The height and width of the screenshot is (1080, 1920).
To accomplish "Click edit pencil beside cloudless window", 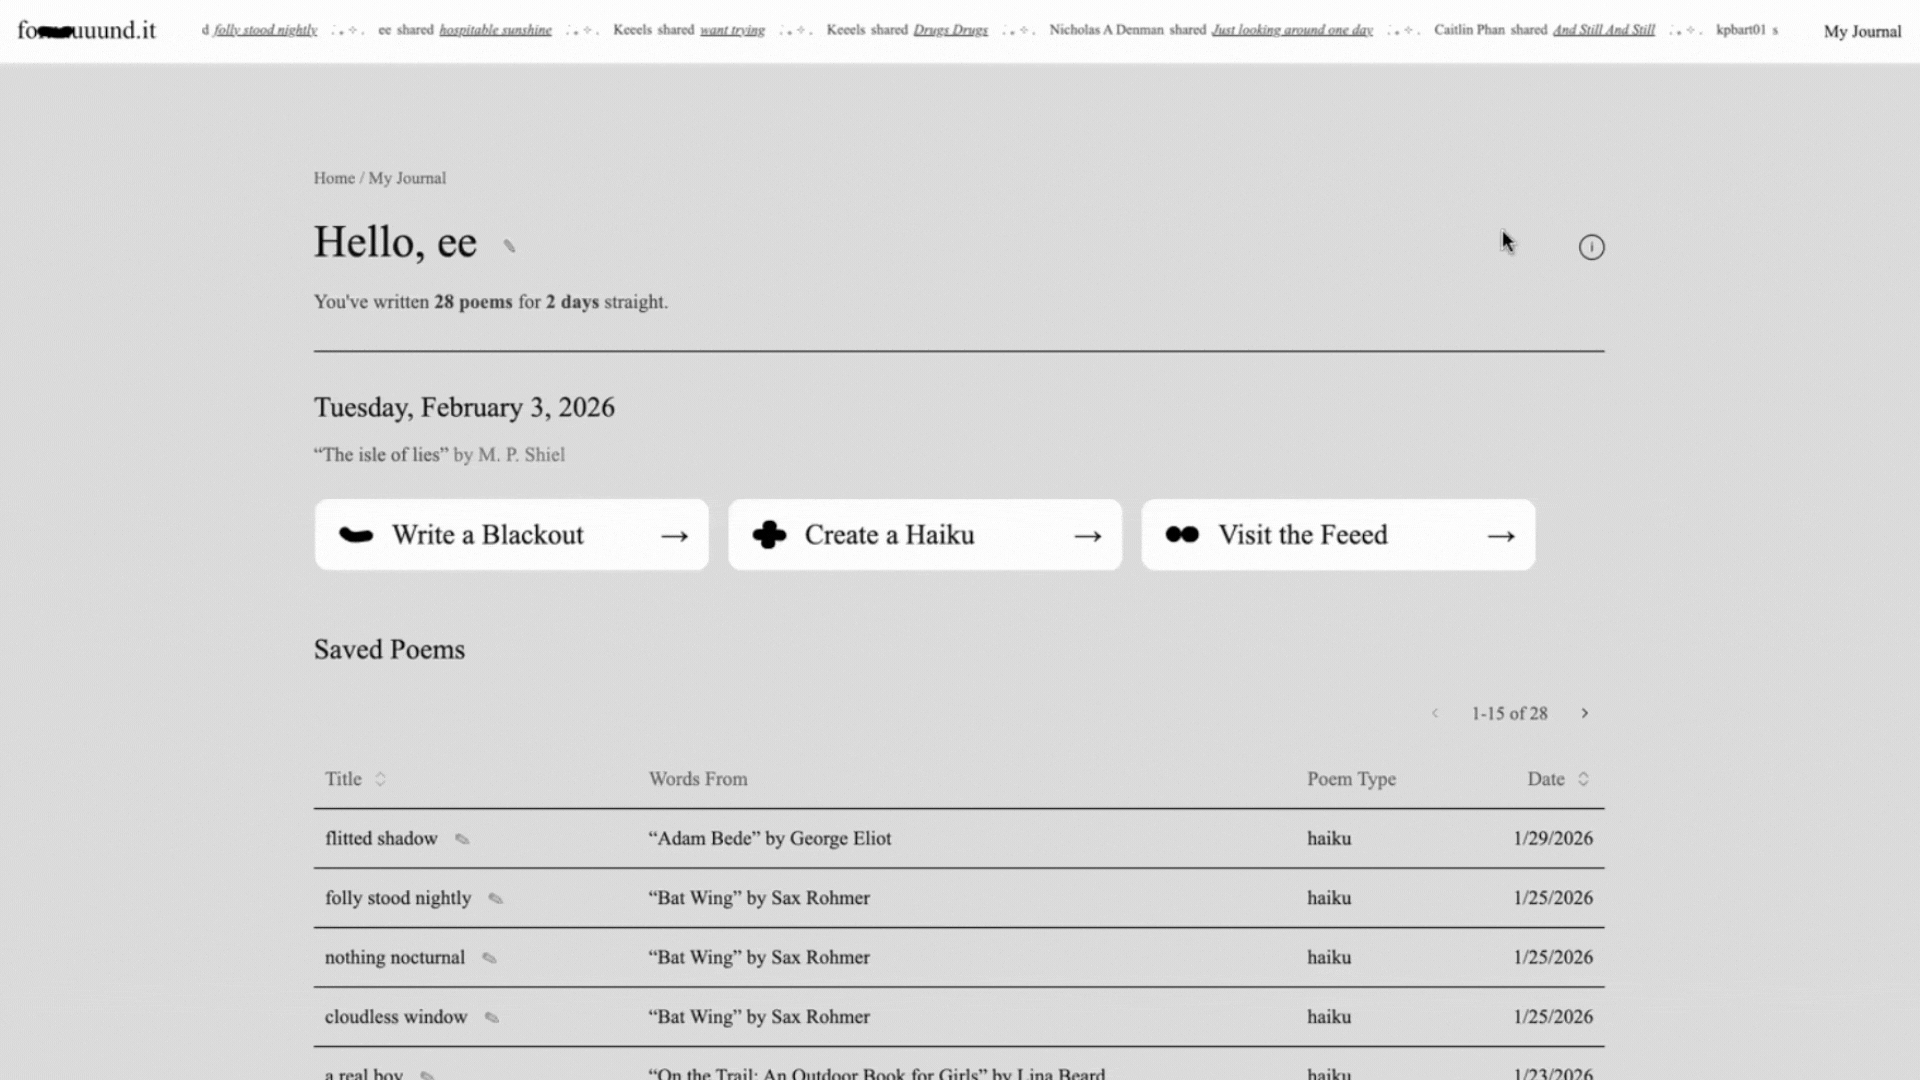I will click(492, 1018).
